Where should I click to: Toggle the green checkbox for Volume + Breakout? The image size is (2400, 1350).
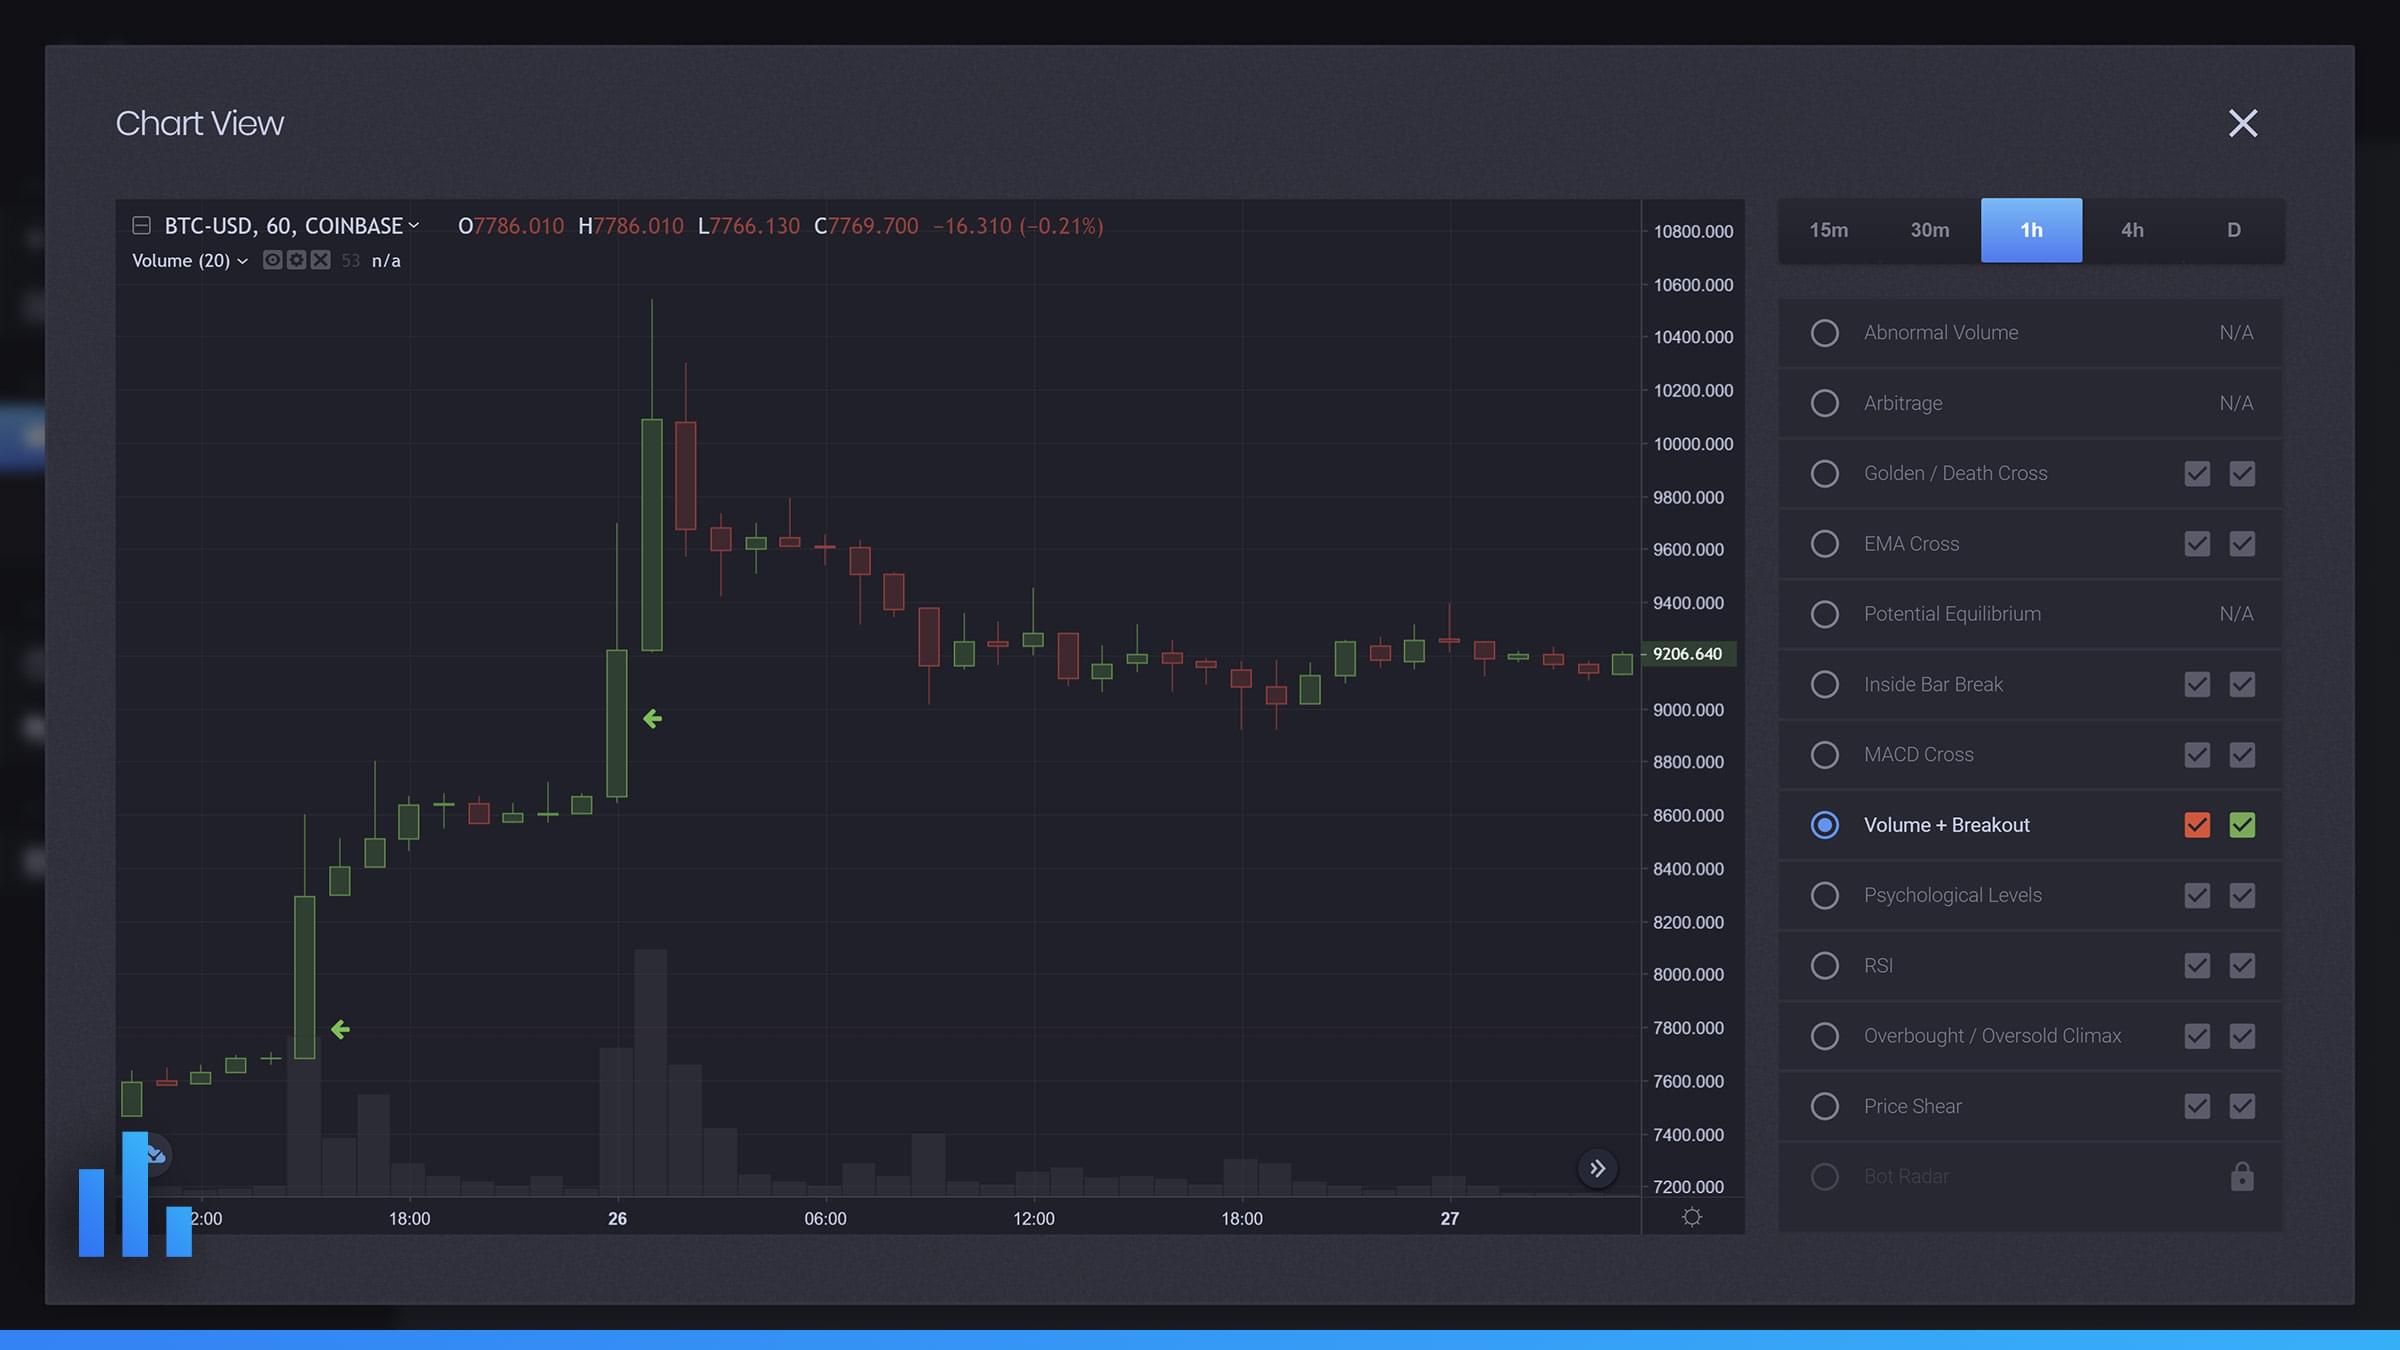click(2242, 825)
